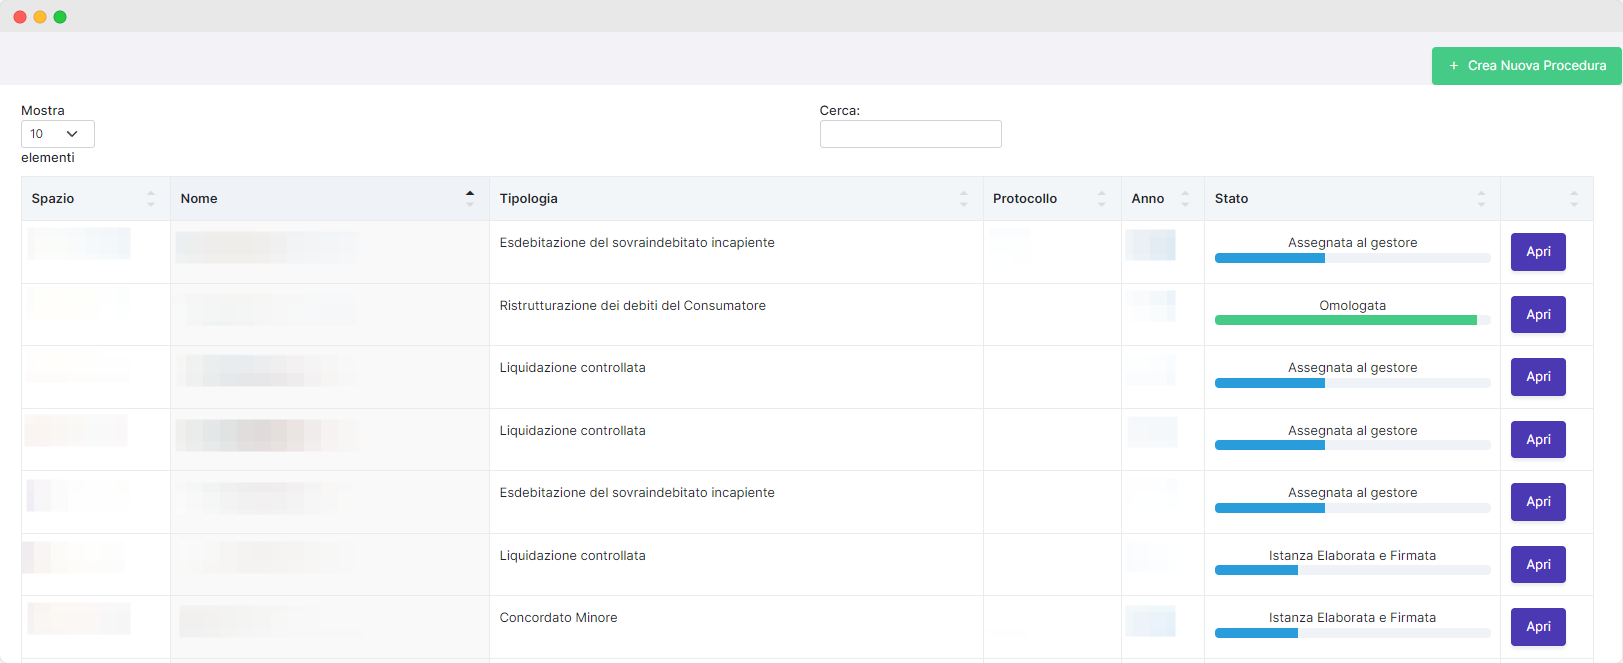The height and width of the screenshot is (663, 1623).
Task: Click sort arrows in last empty column header
Action: pos(1574,199)
